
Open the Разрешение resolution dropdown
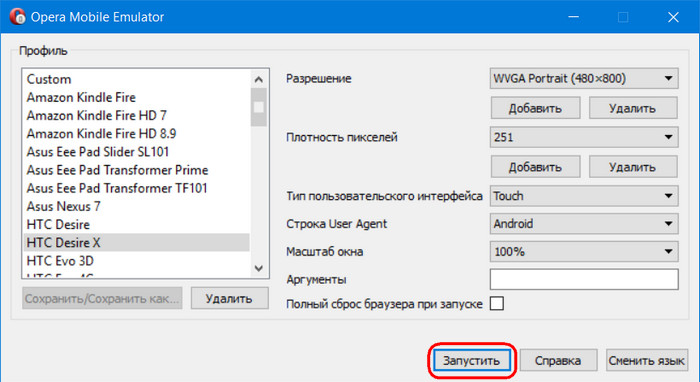(584, 79)
